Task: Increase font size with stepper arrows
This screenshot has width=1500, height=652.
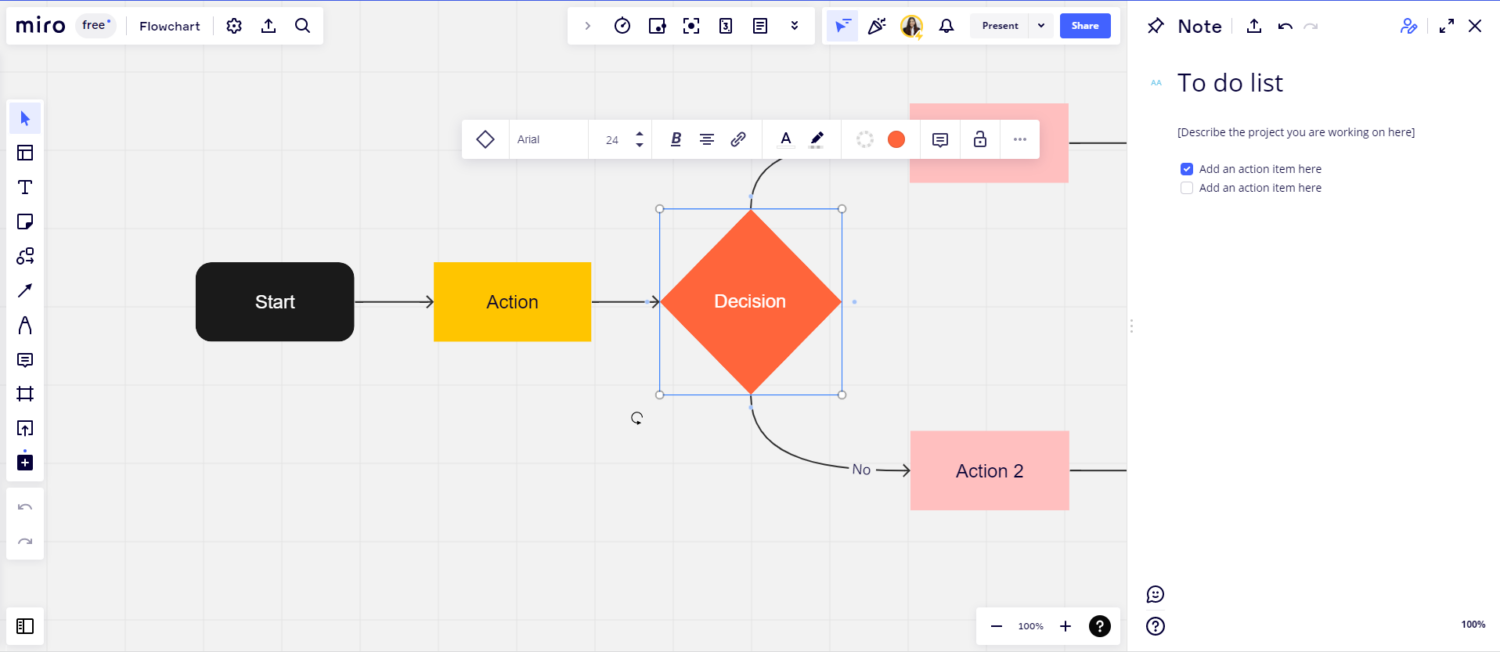Action: pos(639,133)
